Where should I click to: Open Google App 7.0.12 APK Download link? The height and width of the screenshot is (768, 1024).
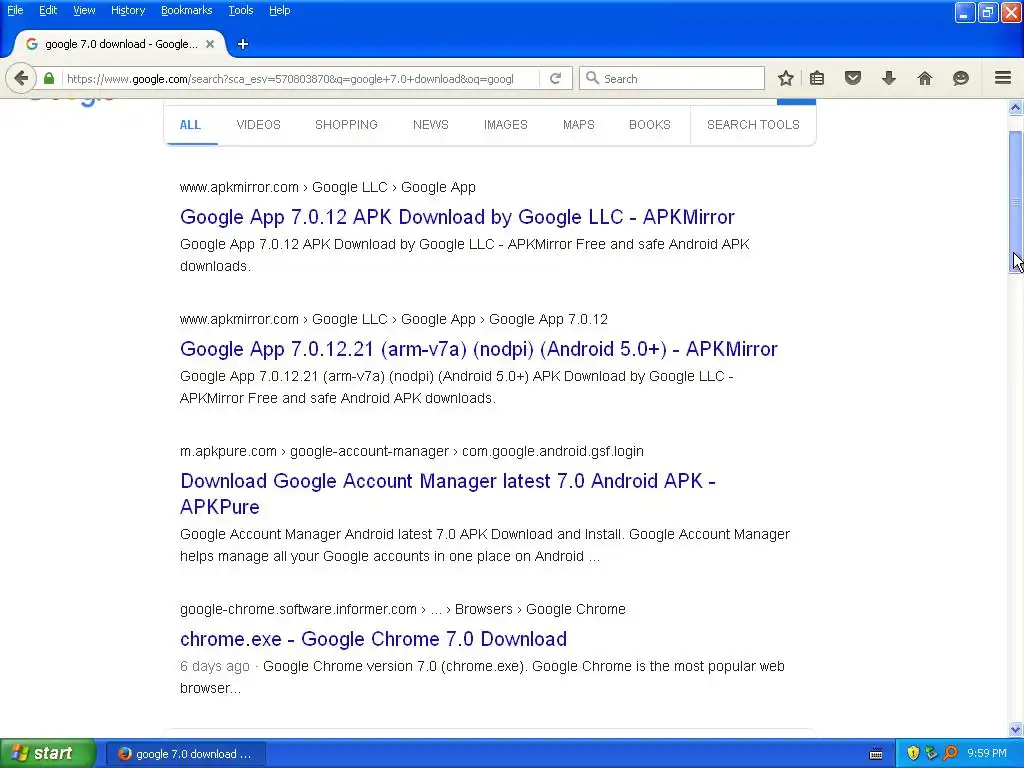pos(457,217)
